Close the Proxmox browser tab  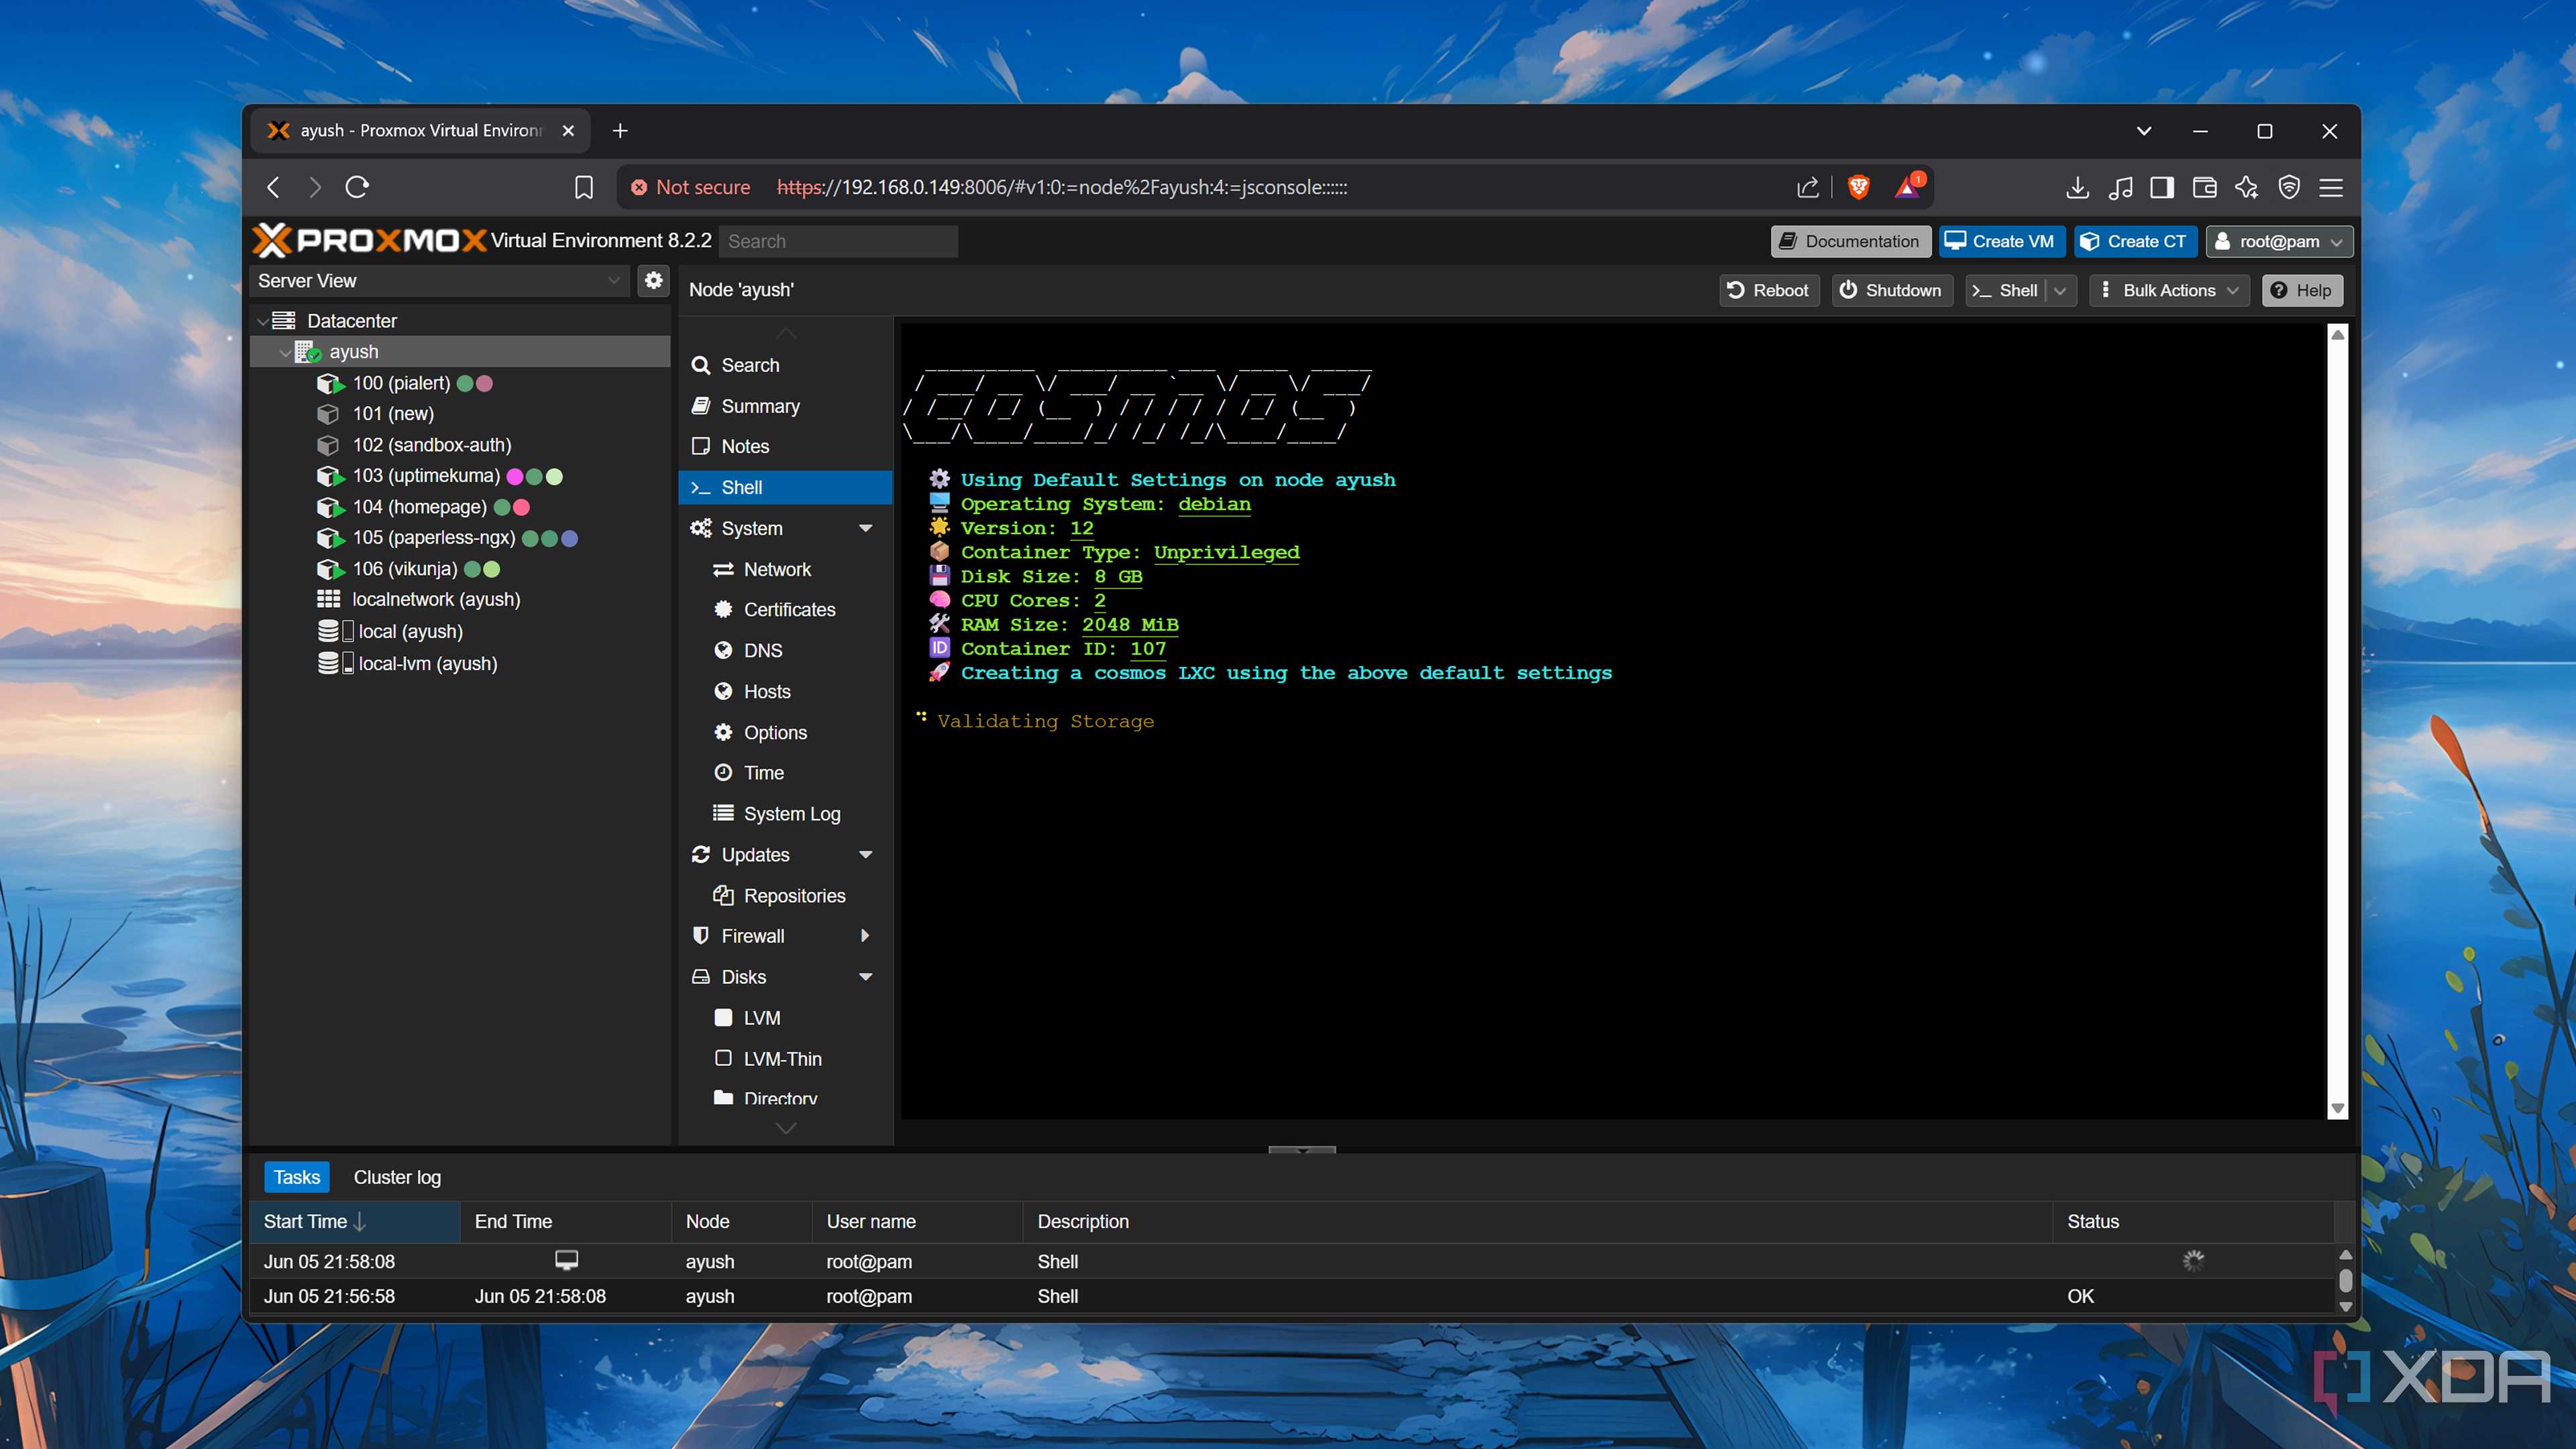point(568,131)
